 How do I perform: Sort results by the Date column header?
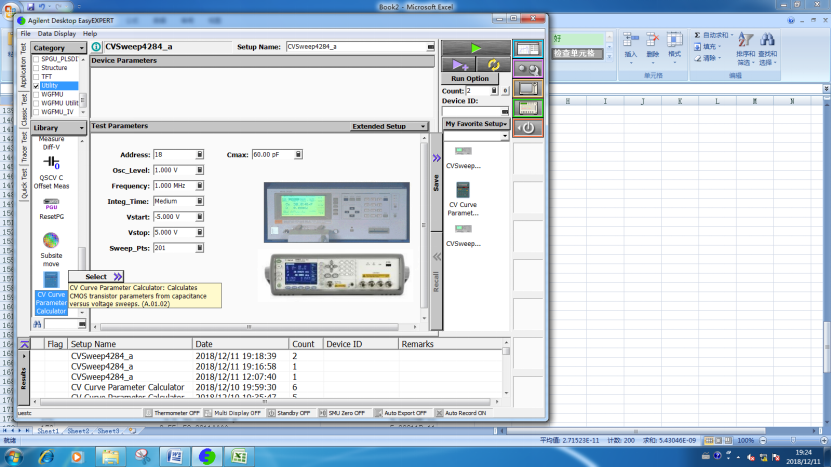tap(241, 344)
